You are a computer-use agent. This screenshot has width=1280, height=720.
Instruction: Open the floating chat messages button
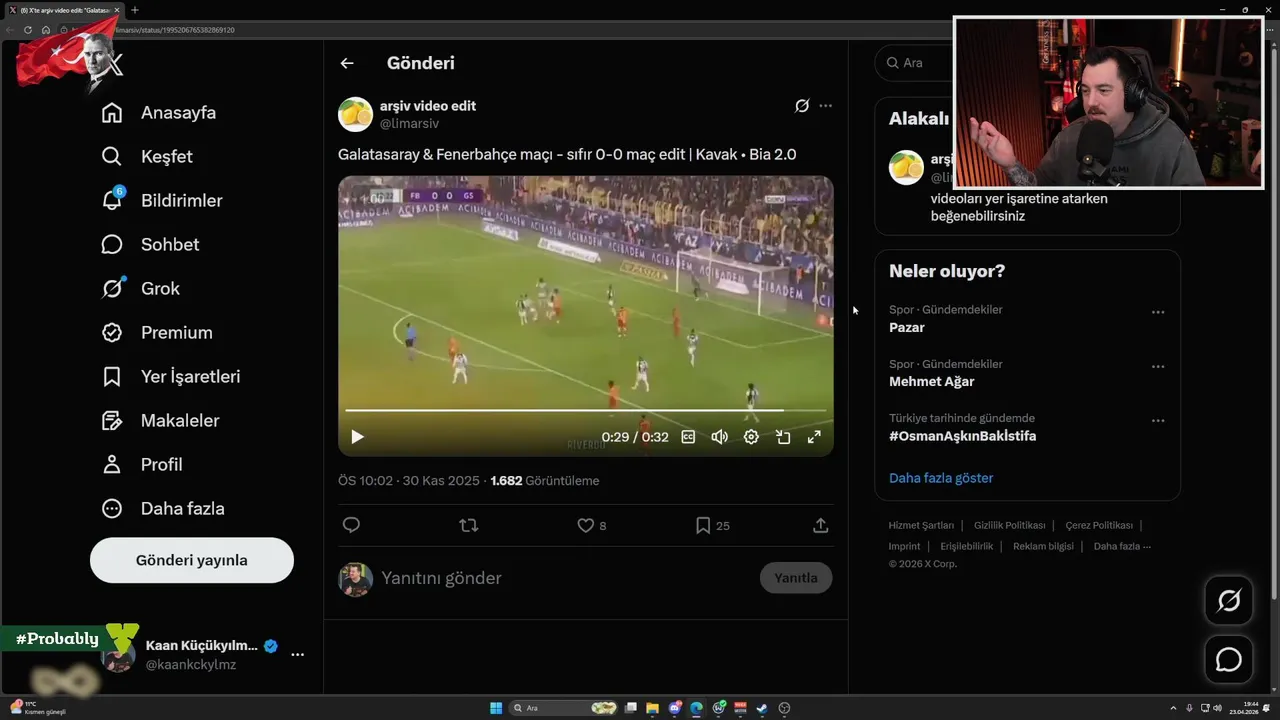pos(1228,660)
